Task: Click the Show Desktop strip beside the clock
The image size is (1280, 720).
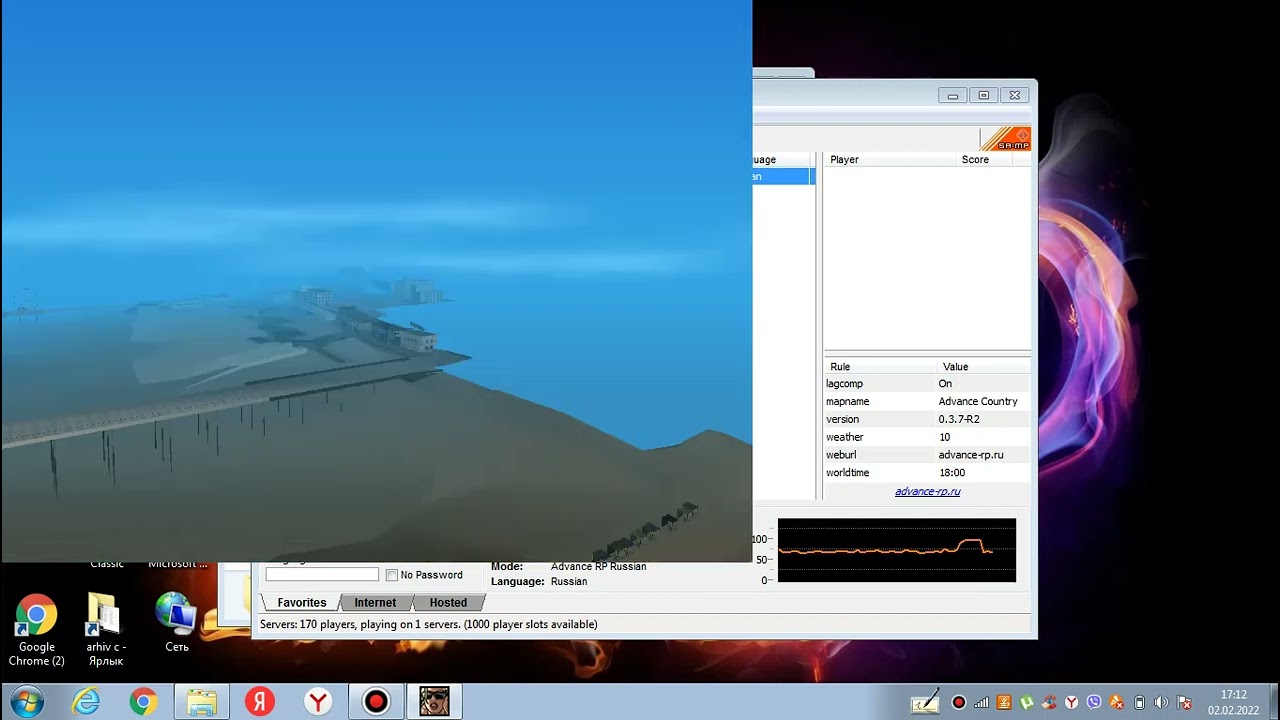Action: (1273, 702)
